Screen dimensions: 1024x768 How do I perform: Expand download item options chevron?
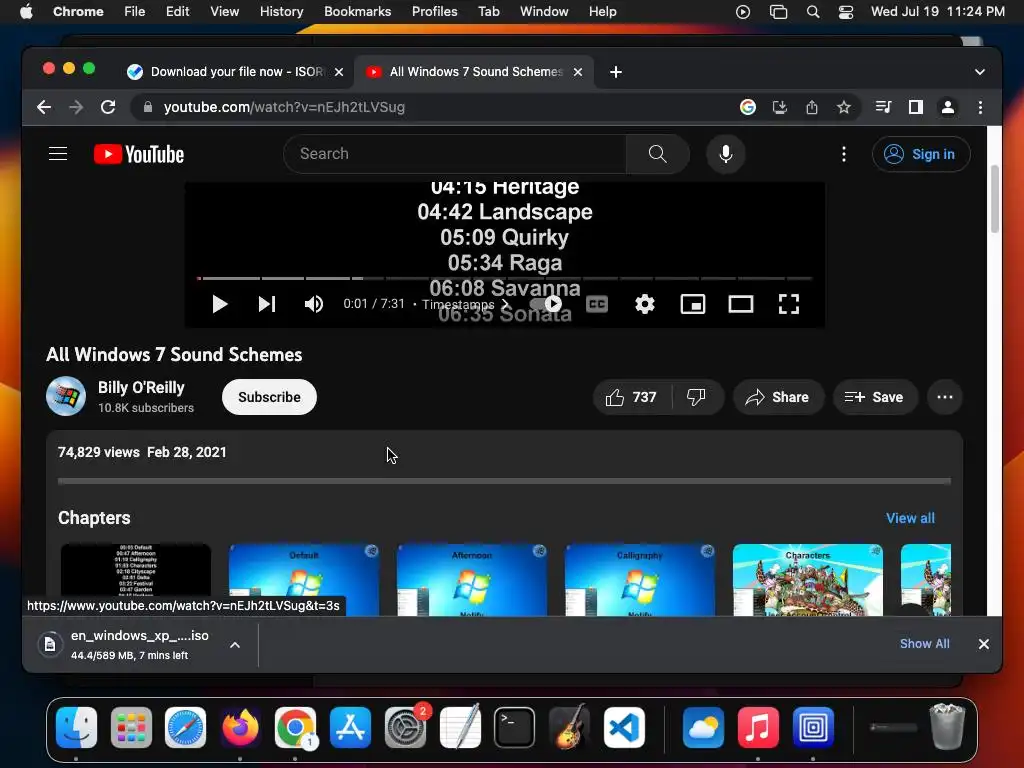click(235, 645)
